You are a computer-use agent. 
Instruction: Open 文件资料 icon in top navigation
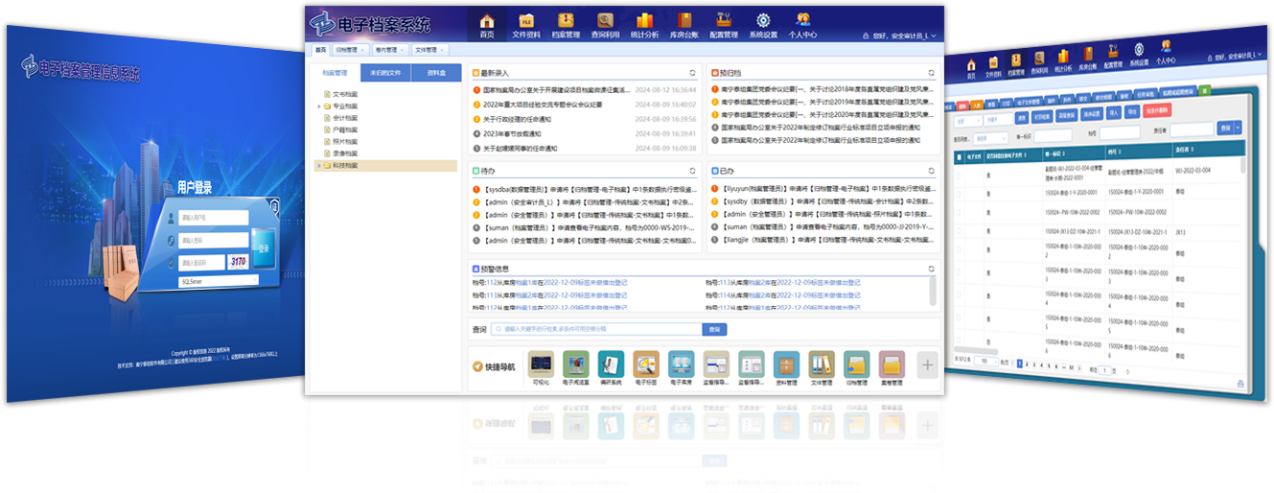[x=526, y=23]
